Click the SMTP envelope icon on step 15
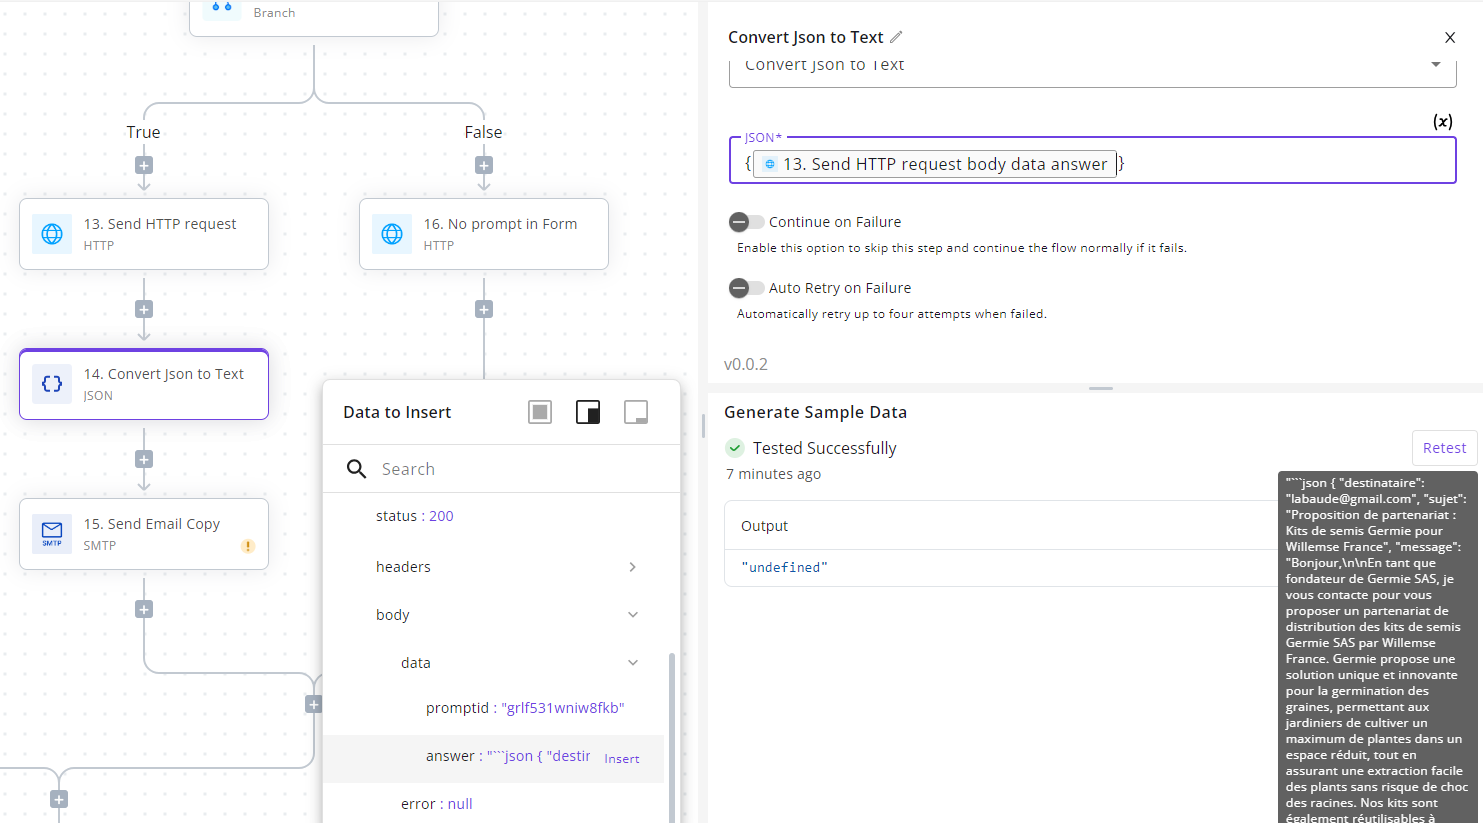 tap(52, 534)
